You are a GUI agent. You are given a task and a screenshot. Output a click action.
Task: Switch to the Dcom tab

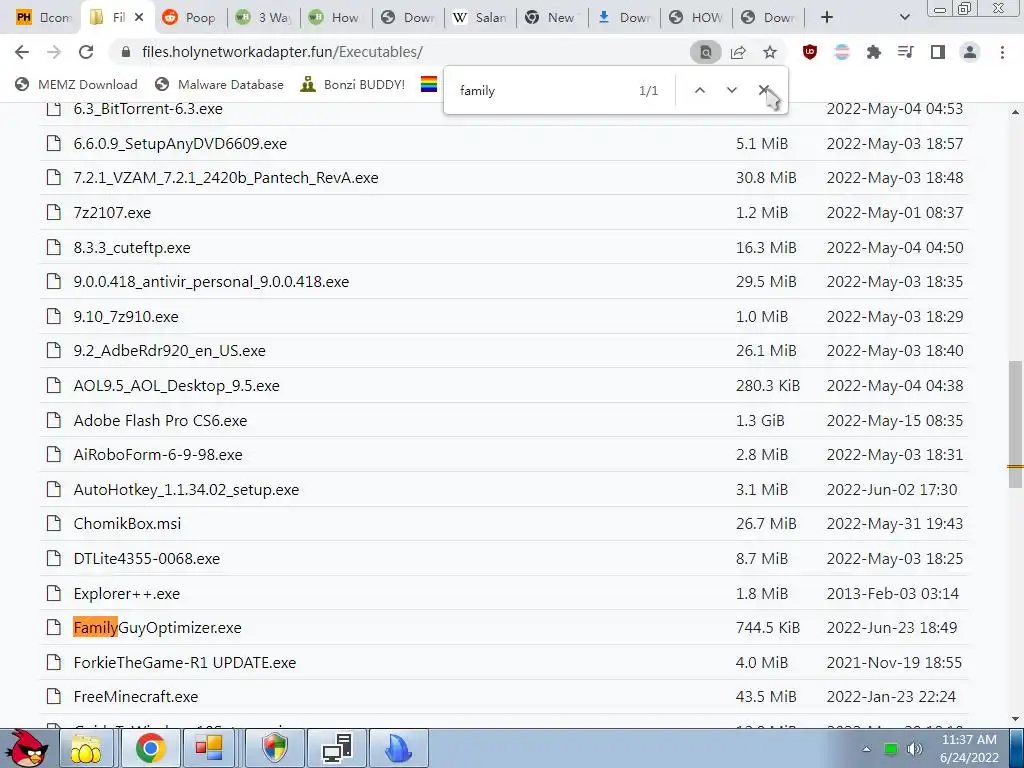pos(43,18)
